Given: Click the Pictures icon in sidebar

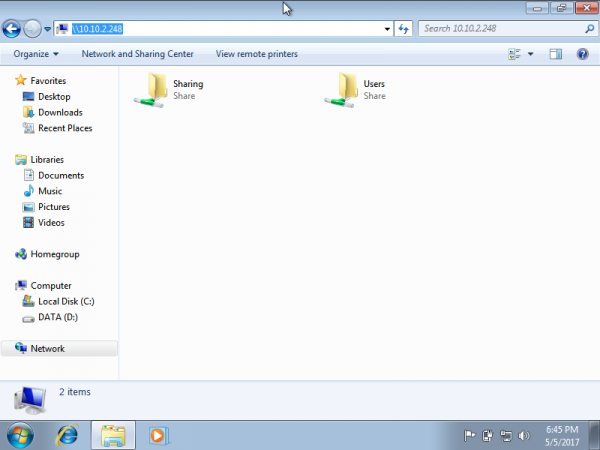Looking at the screenshot, I should [x=28, y=207].
